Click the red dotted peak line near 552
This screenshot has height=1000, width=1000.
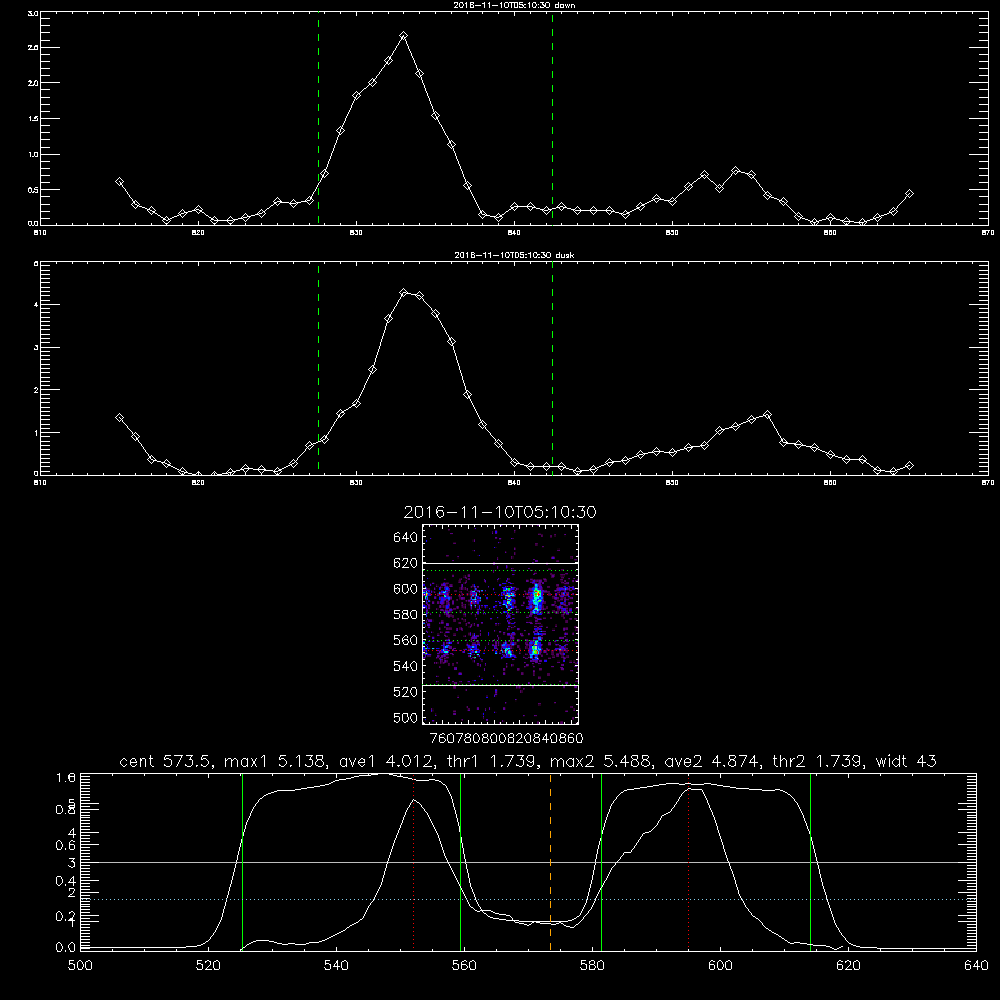click(414, 862)
